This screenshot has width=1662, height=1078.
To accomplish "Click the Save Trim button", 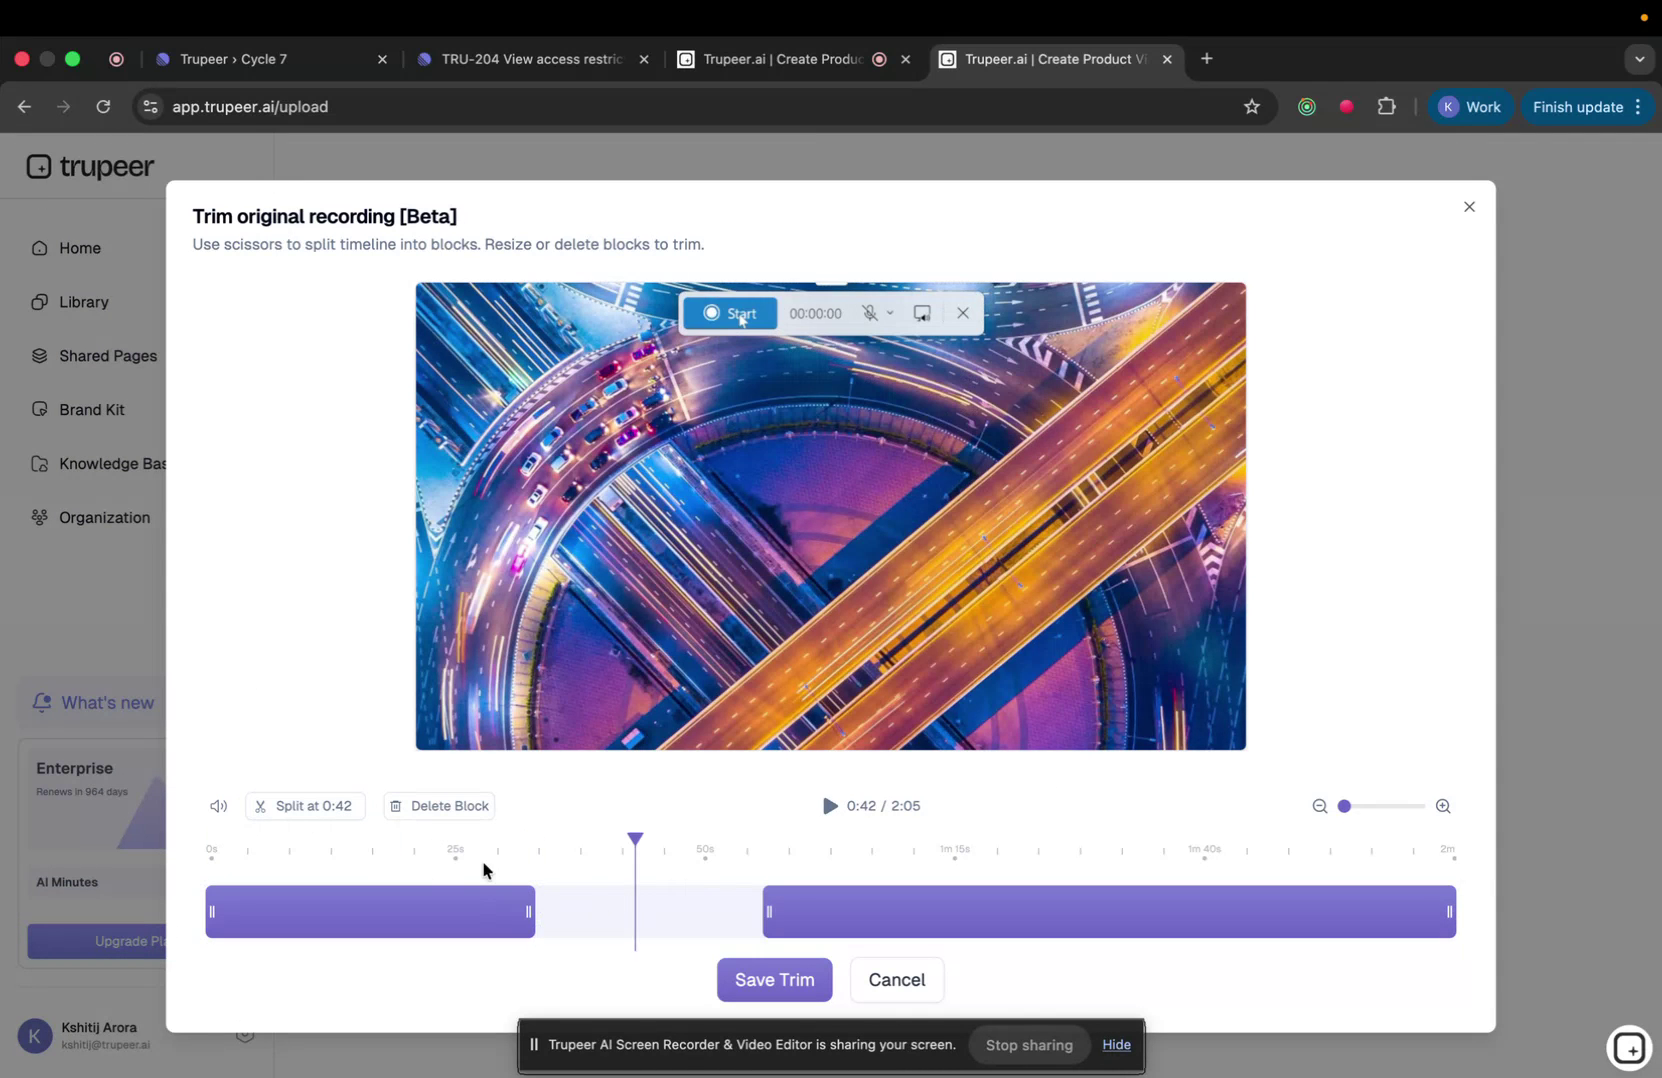I will click(x=774, y=980).
